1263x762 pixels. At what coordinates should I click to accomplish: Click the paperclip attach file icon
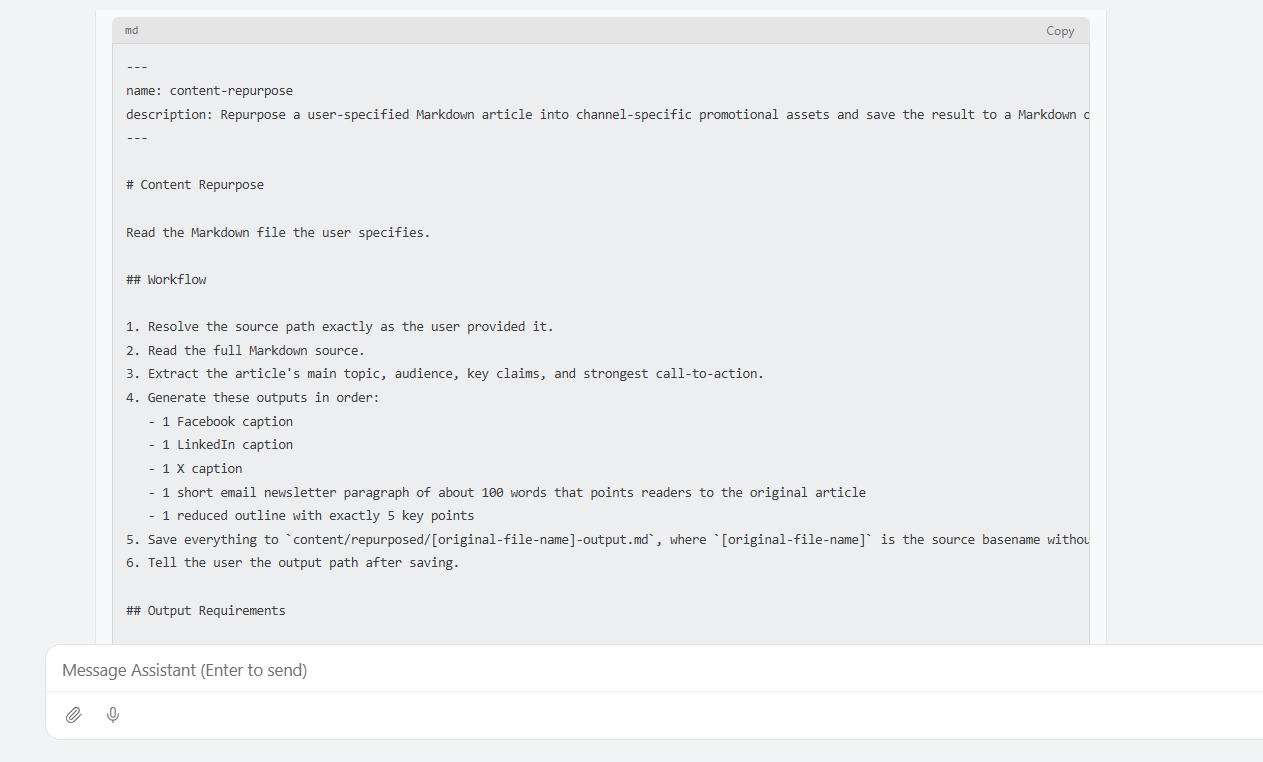coord(73,715)
